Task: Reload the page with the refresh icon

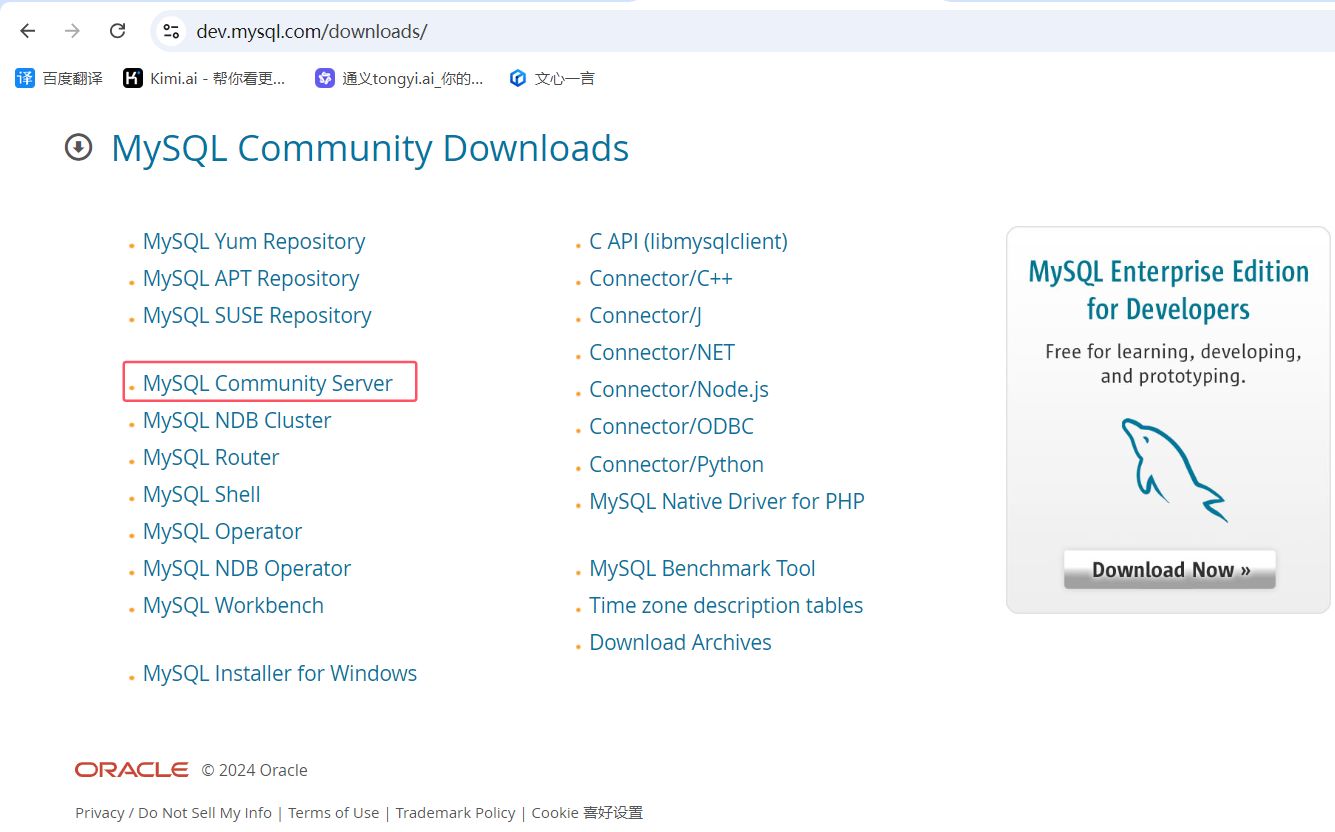Action: [117, 31]
